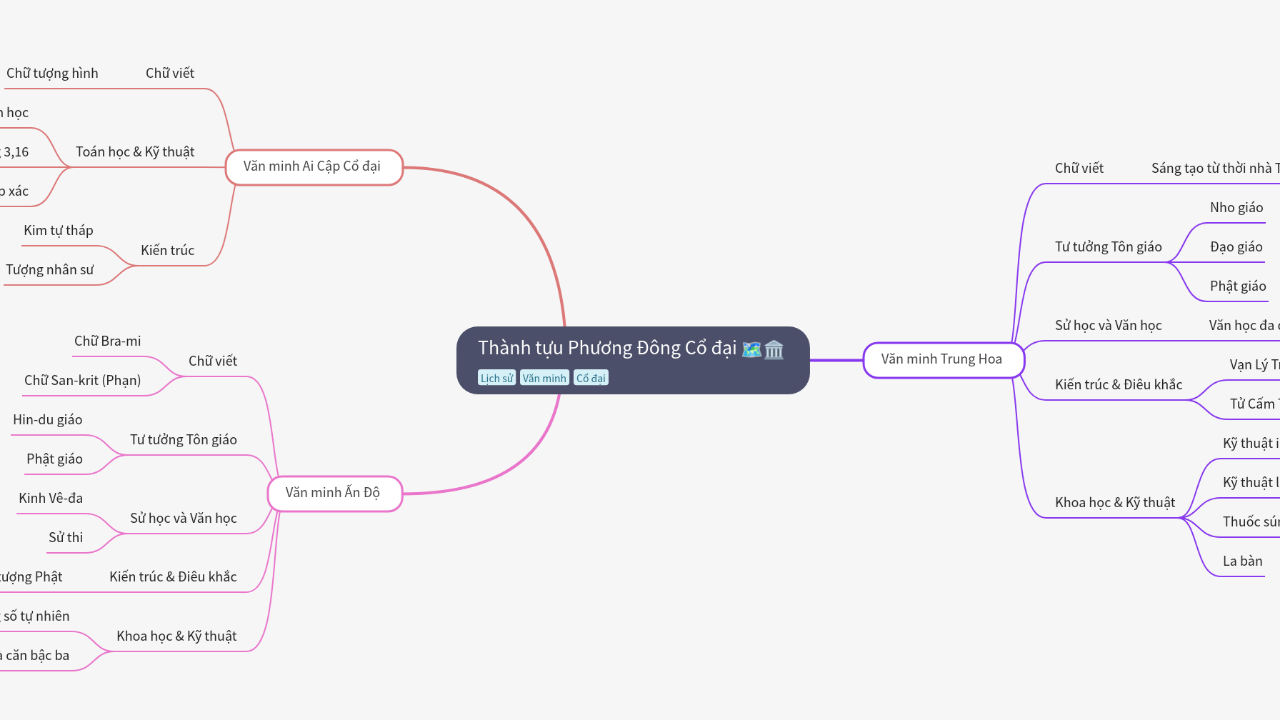Select the 'Nho giáo' node
This screenshot has height=720, width=1280.
point(1236,208)
